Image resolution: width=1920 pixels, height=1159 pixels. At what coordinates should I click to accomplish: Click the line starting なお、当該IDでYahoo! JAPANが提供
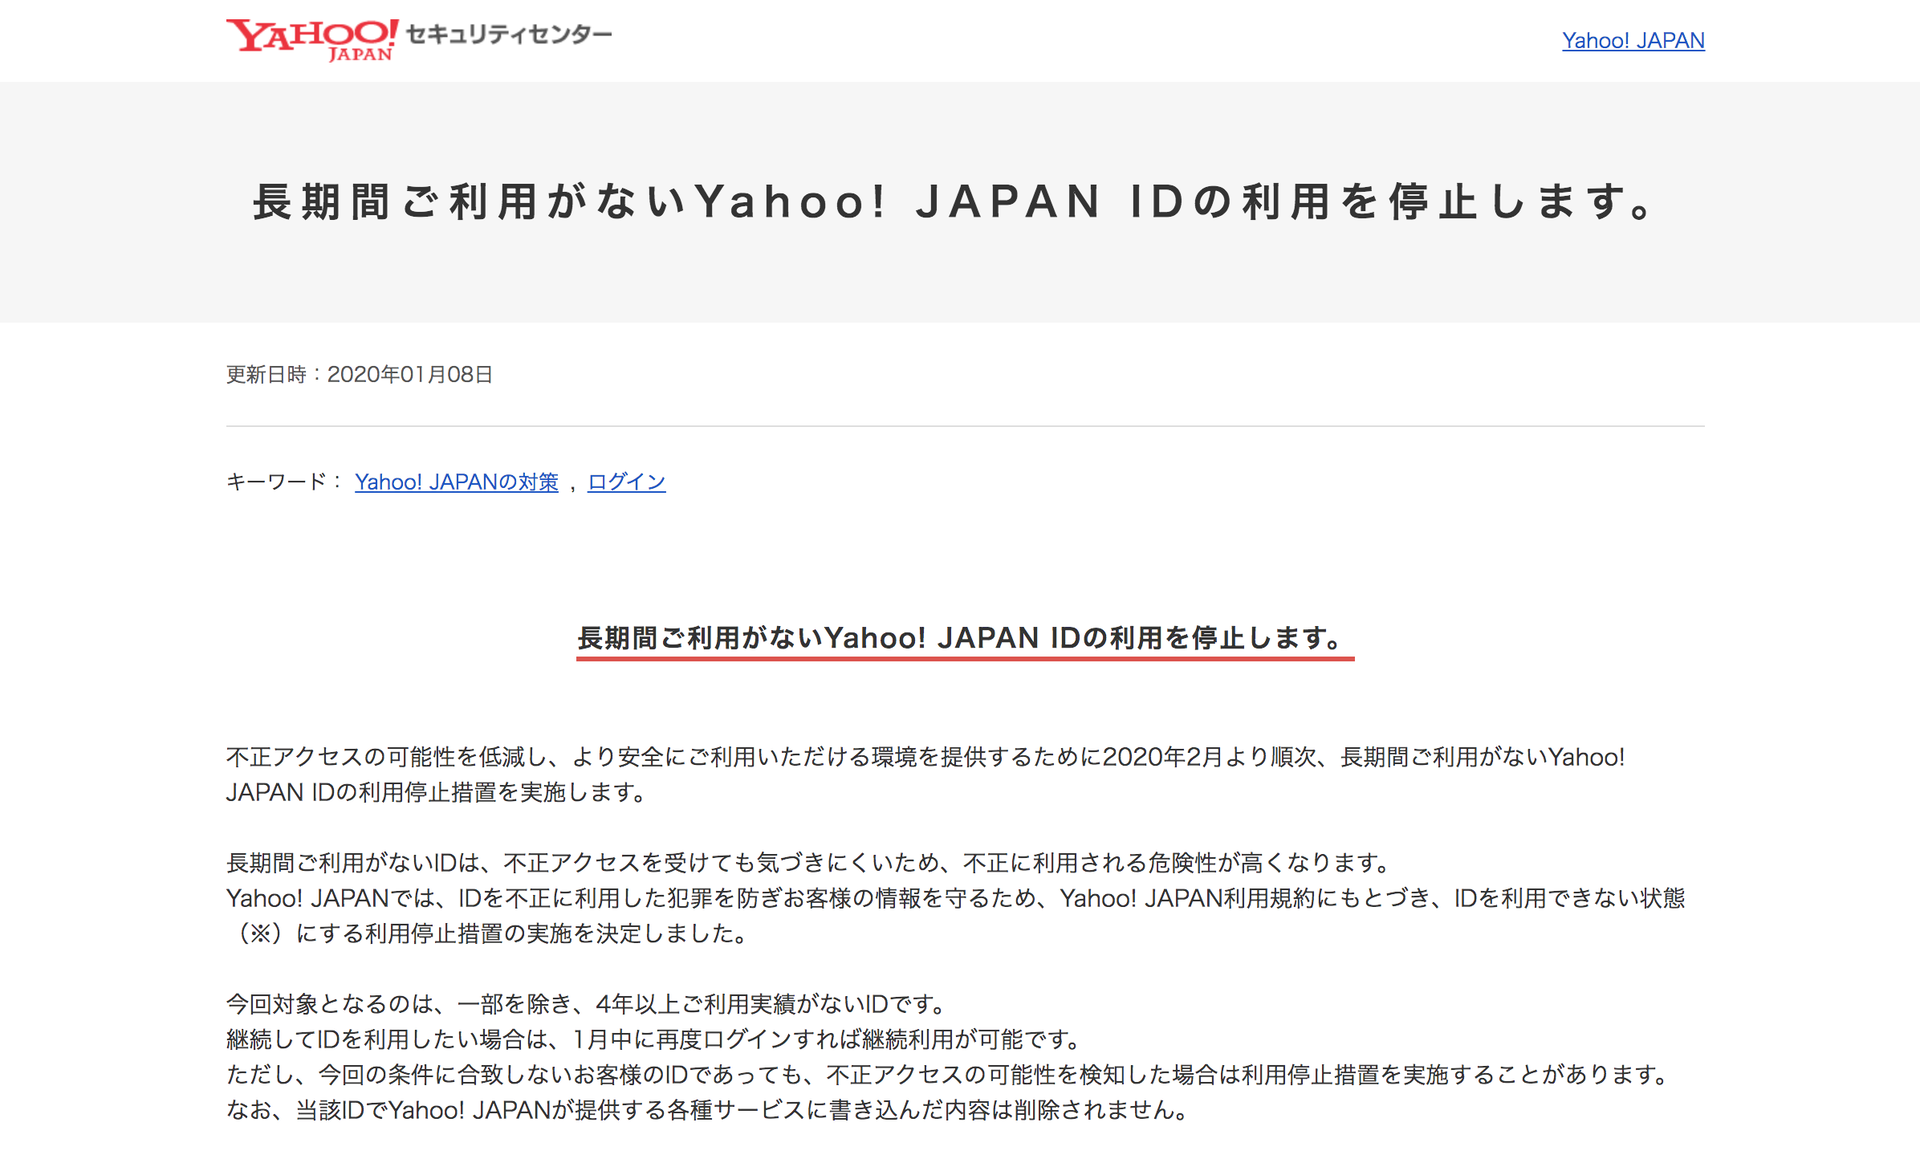(x=709, y=1110)
